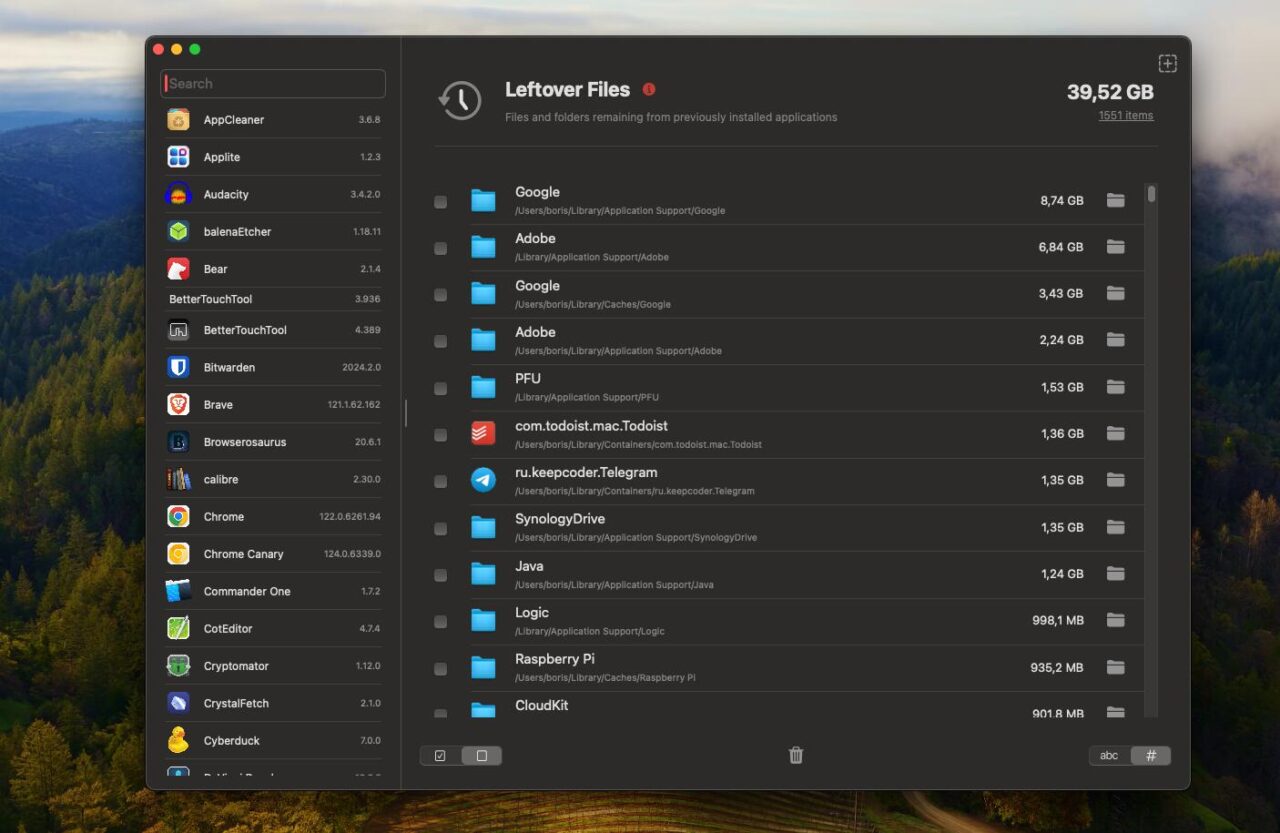The width and height of the screenshot is (1280, 833).
Task: Check the Adobe 2,24 GB checkbox
Action: pyautogui.click(x=440, y=342)
